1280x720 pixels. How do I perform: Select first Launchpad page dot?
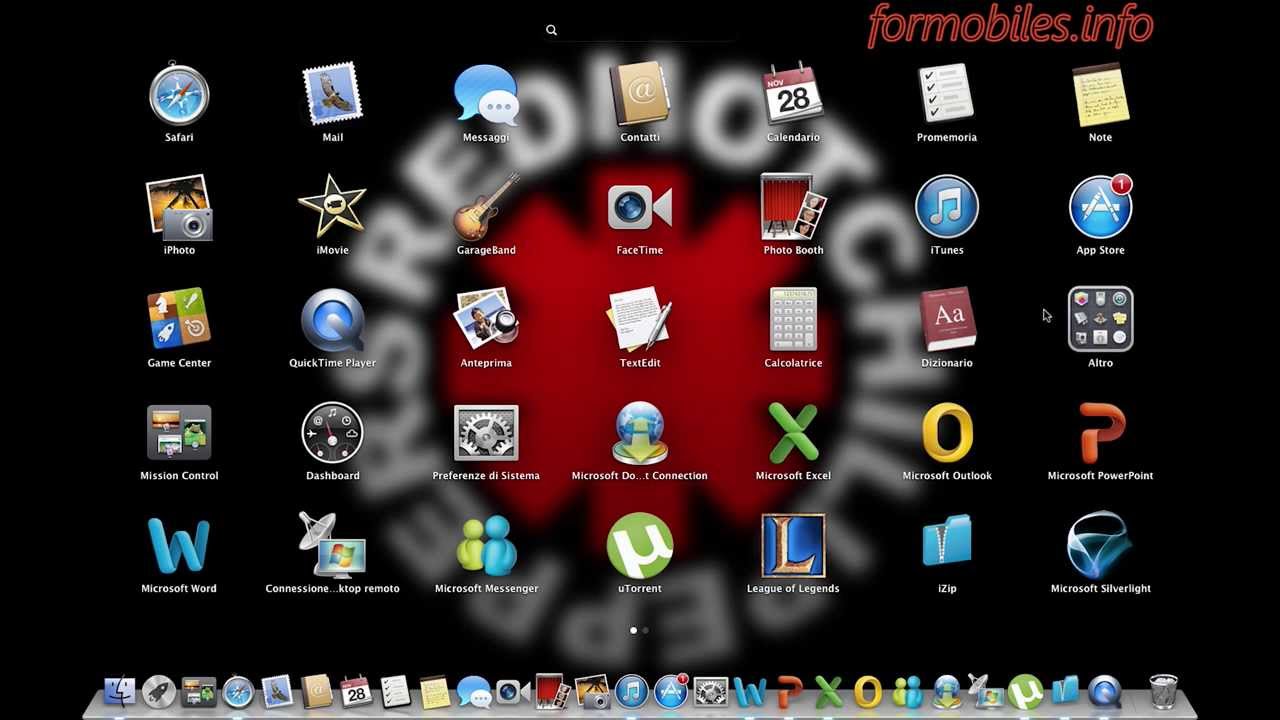point(633,630)
